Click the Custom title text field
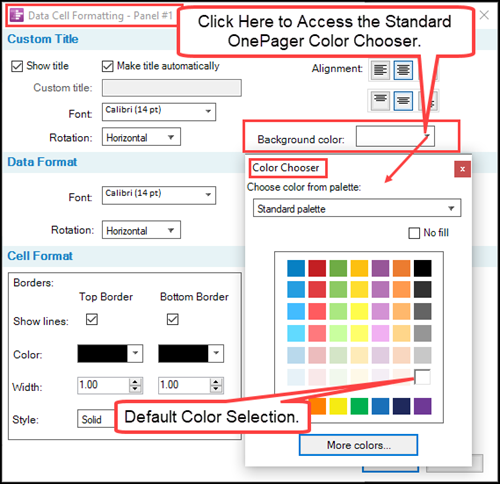Viewport: 500px width, 484px height. point(172,88)
